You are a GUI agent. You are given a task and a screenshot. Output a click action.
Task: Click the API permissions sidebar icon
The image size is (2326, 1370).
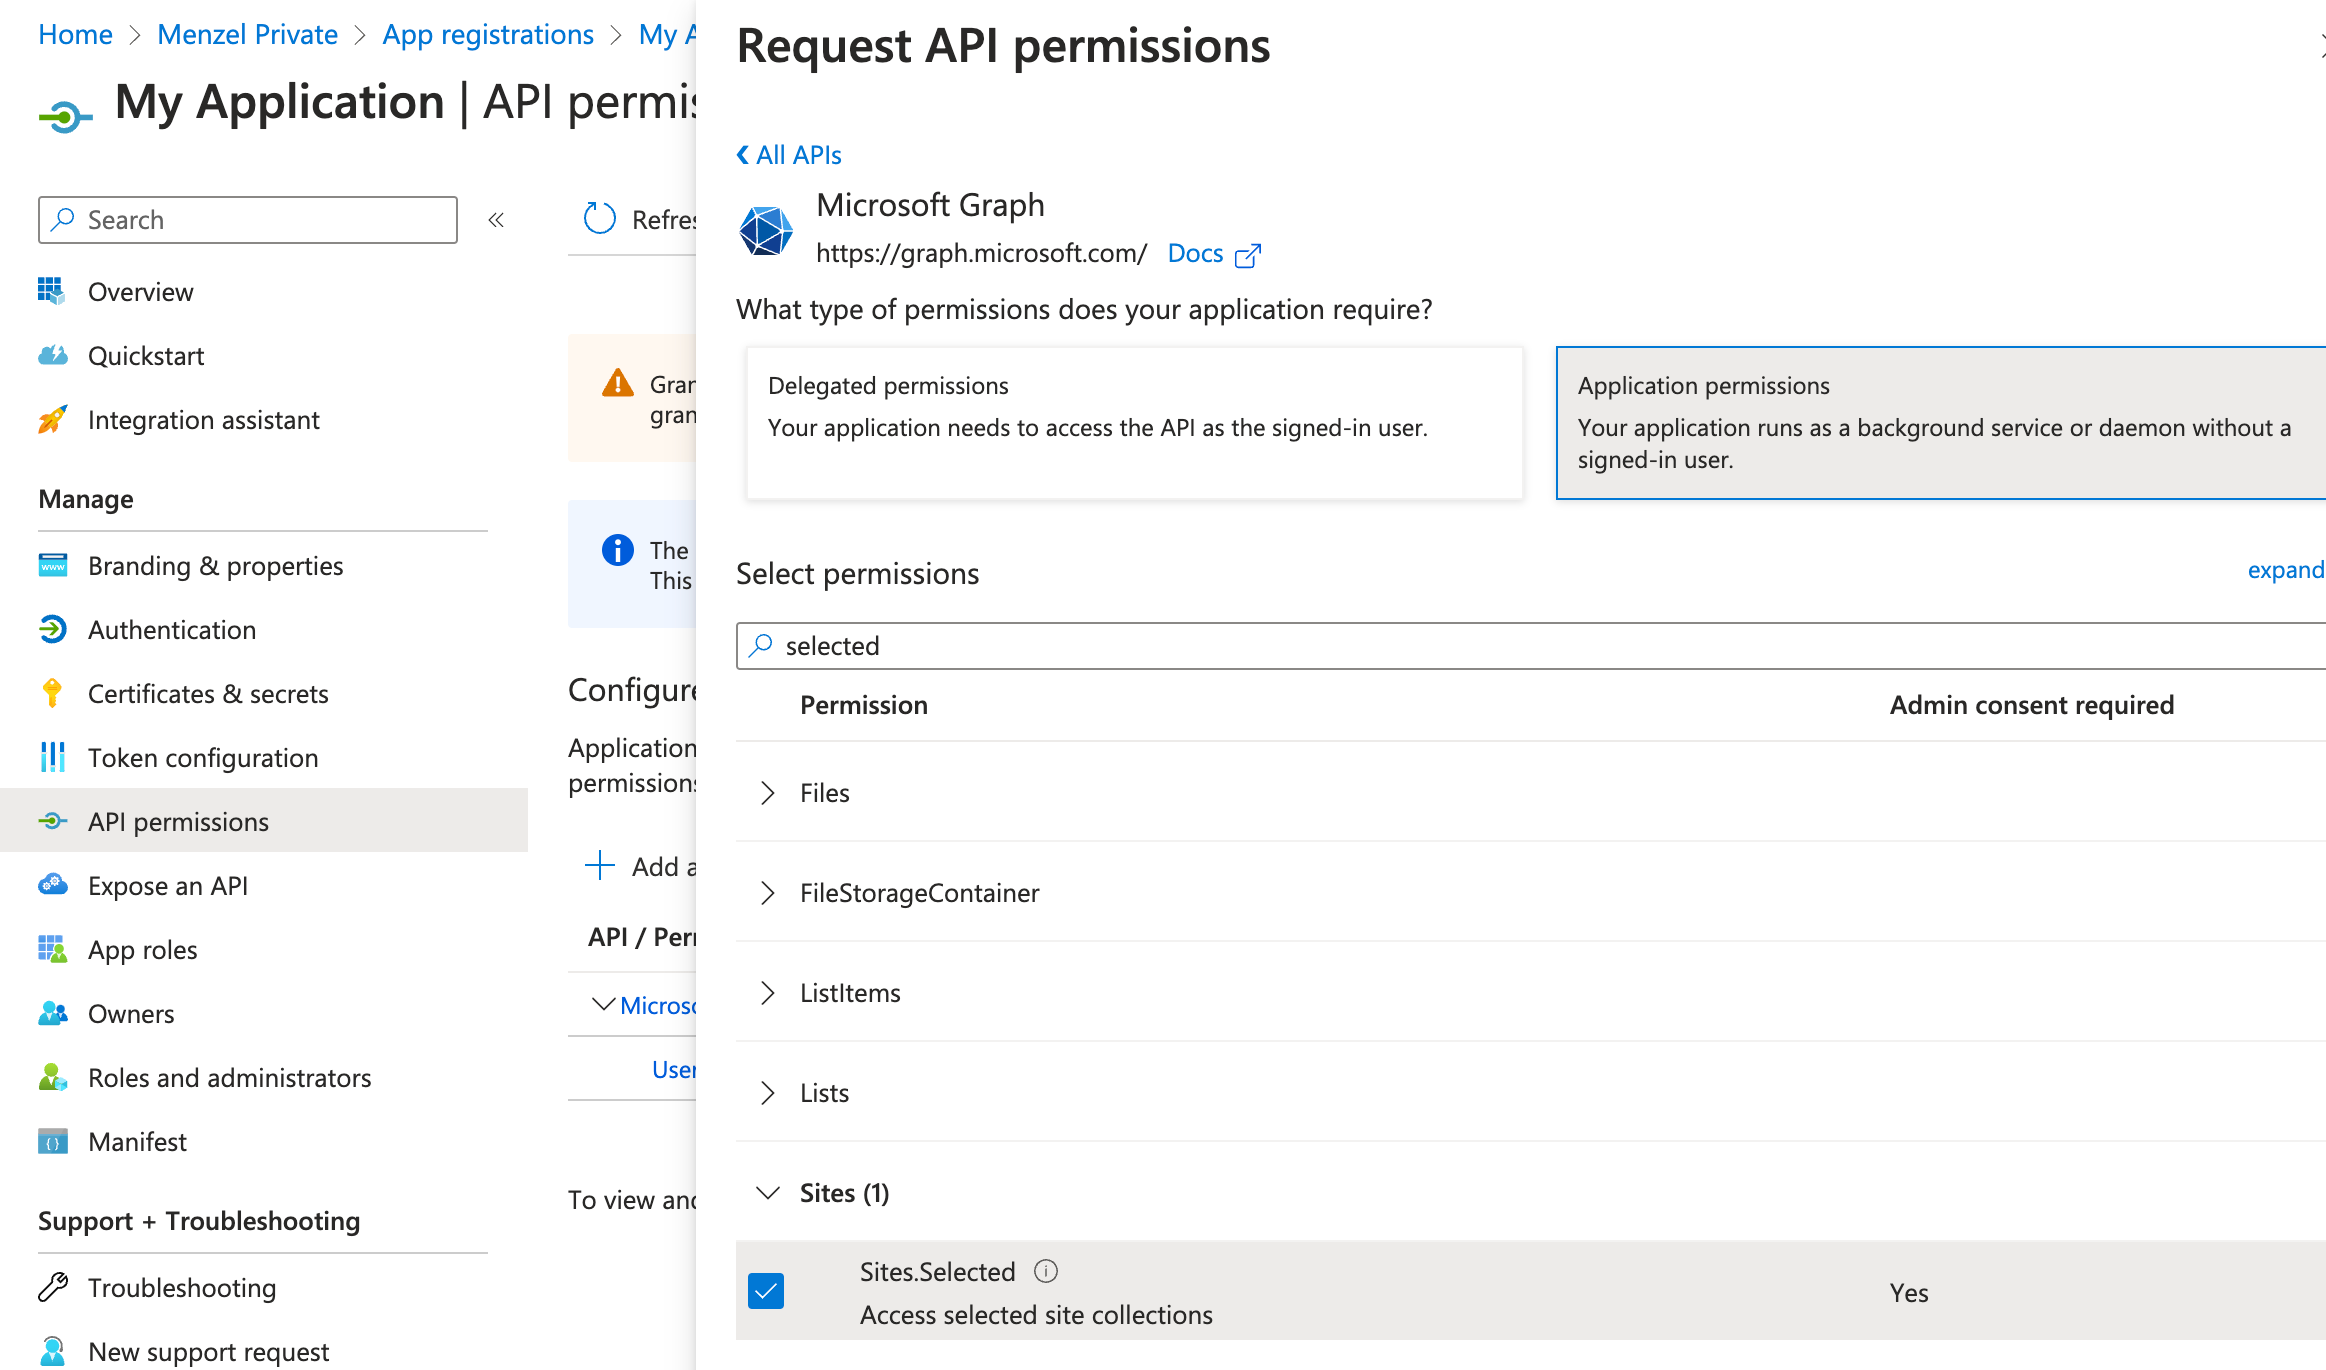(53, 822)
